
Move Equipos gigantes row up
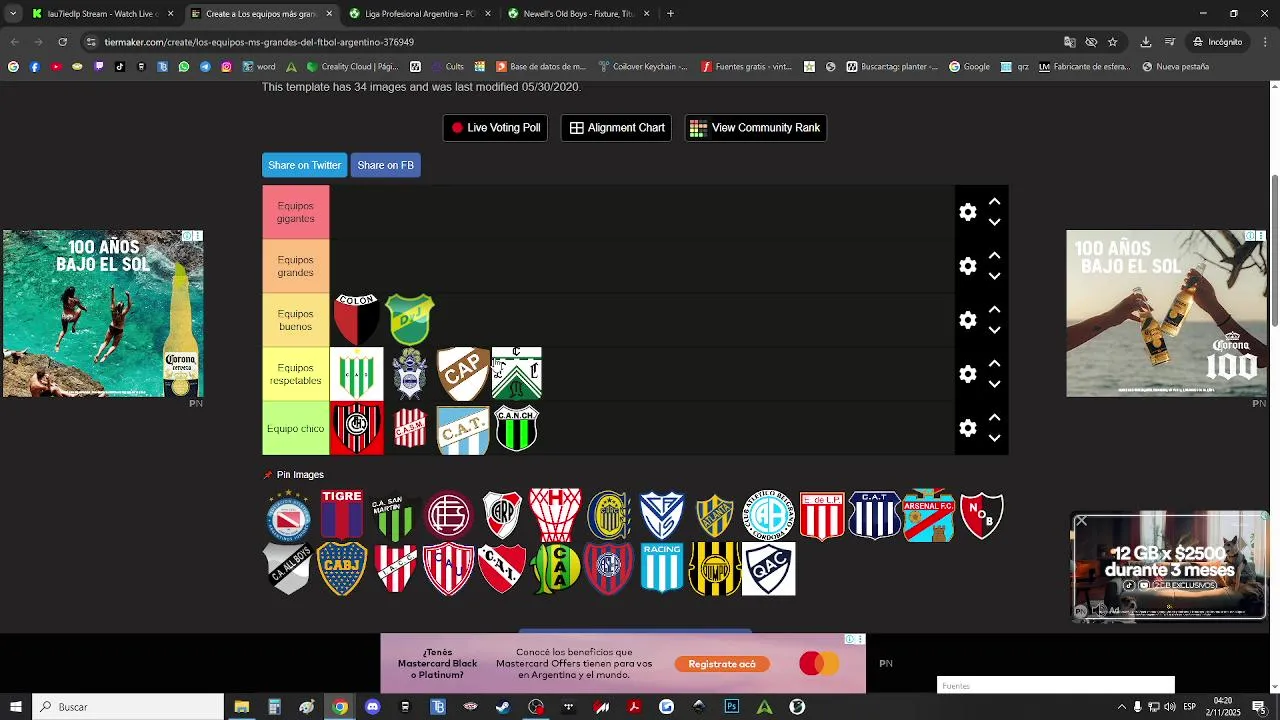click(994, 201)
